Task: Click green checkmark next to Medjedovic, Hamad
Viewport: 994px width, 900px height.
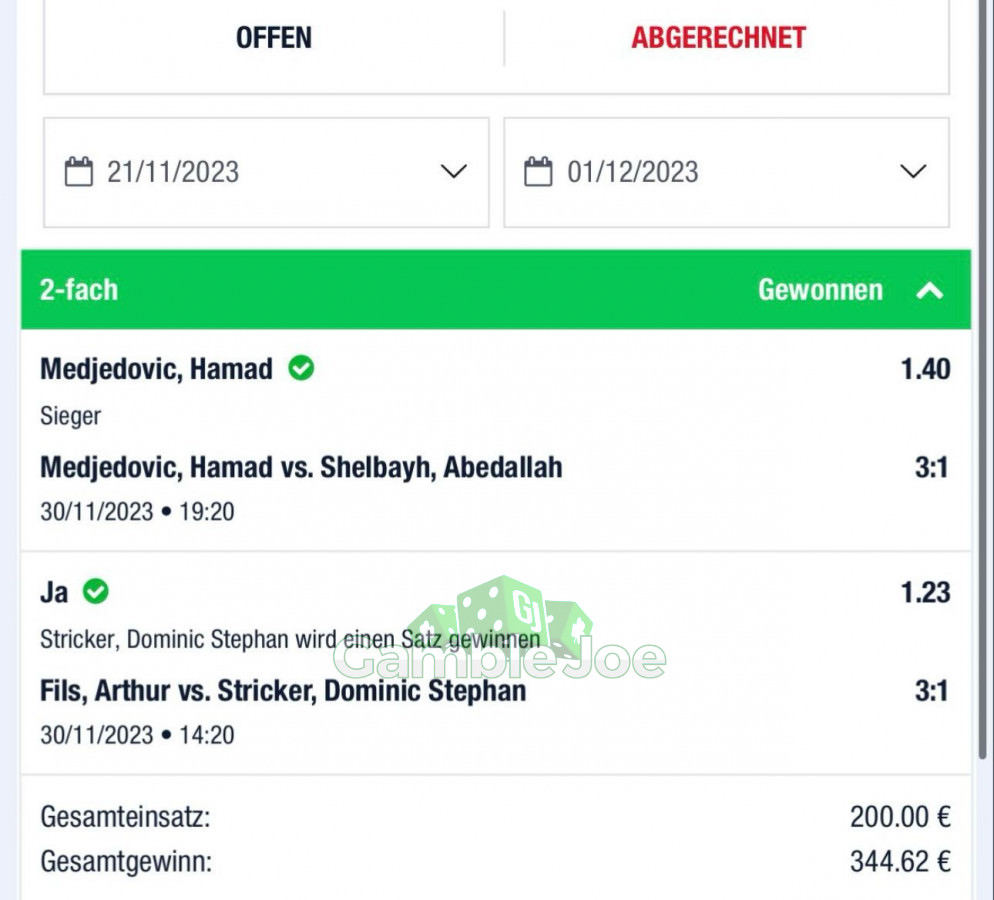Action: click(301, 368)
